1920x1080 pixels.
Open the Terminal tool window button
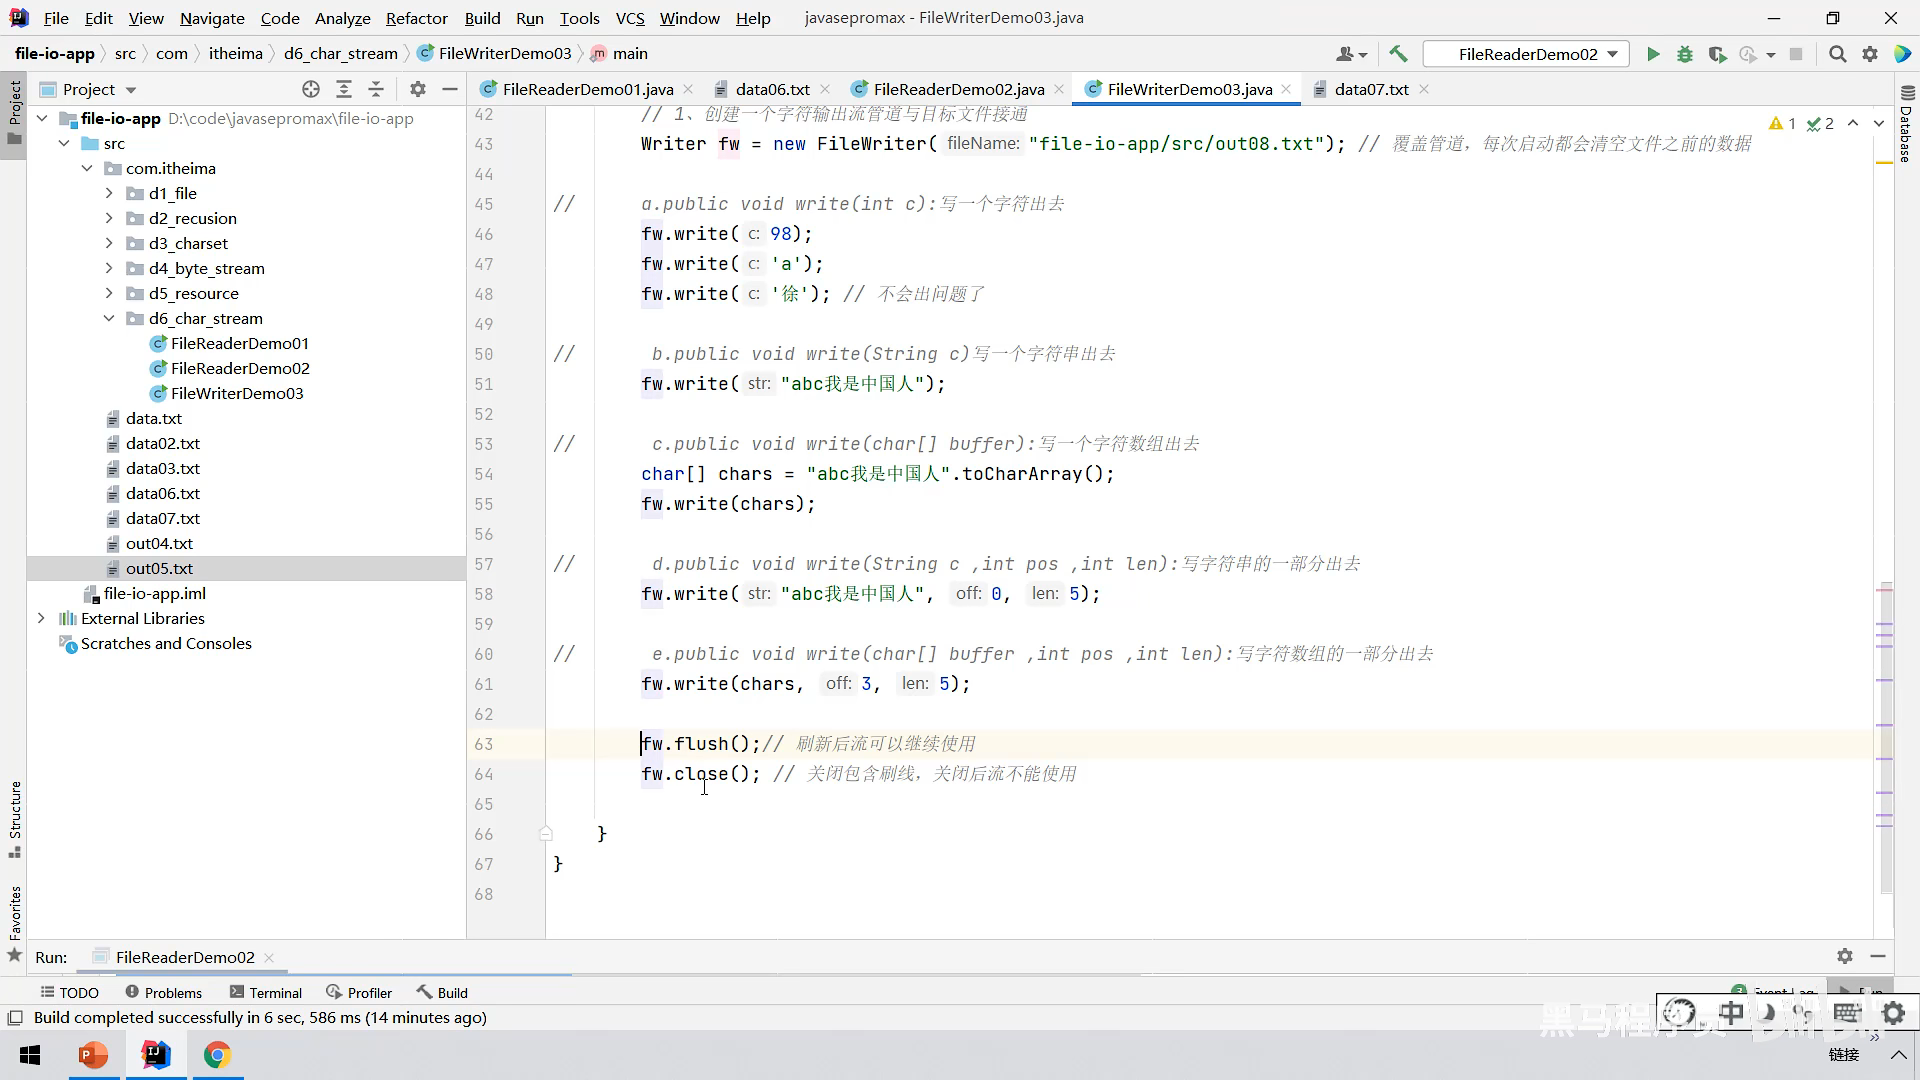pos(265,992)
